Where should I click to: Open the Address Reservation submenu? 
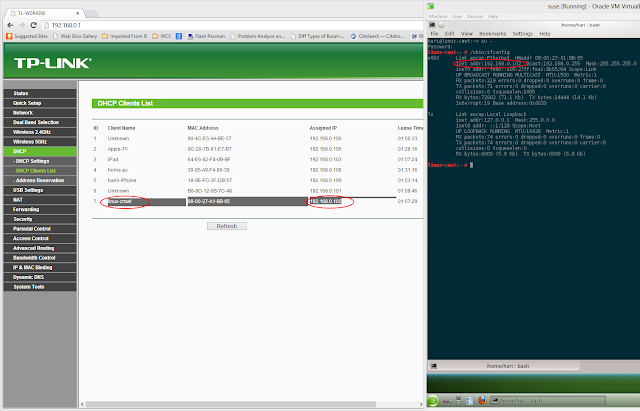40,180
